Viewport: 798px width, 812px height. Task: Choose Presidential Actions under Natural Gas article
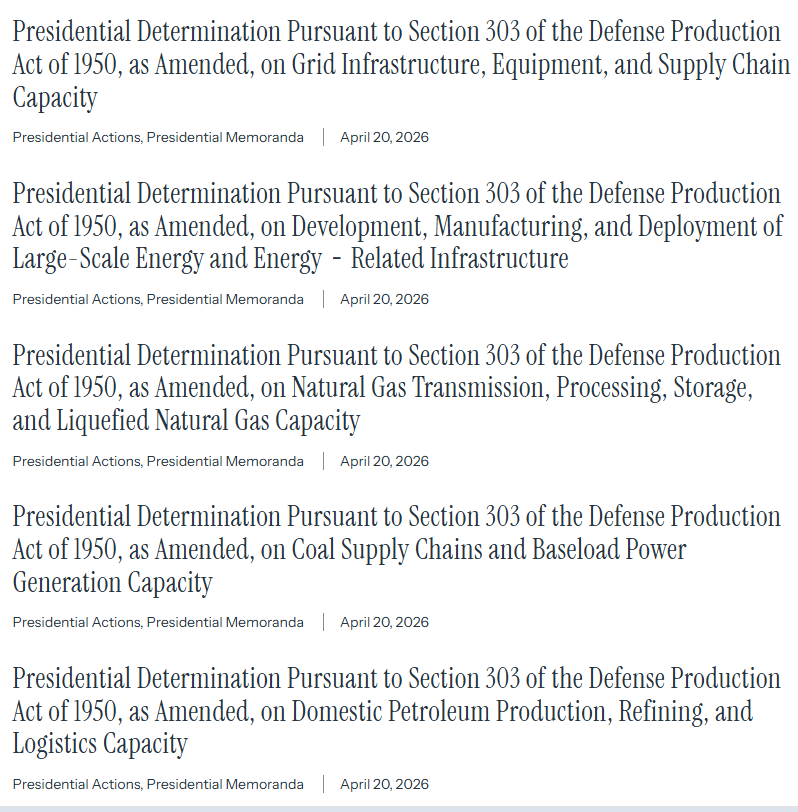[76, 461]
